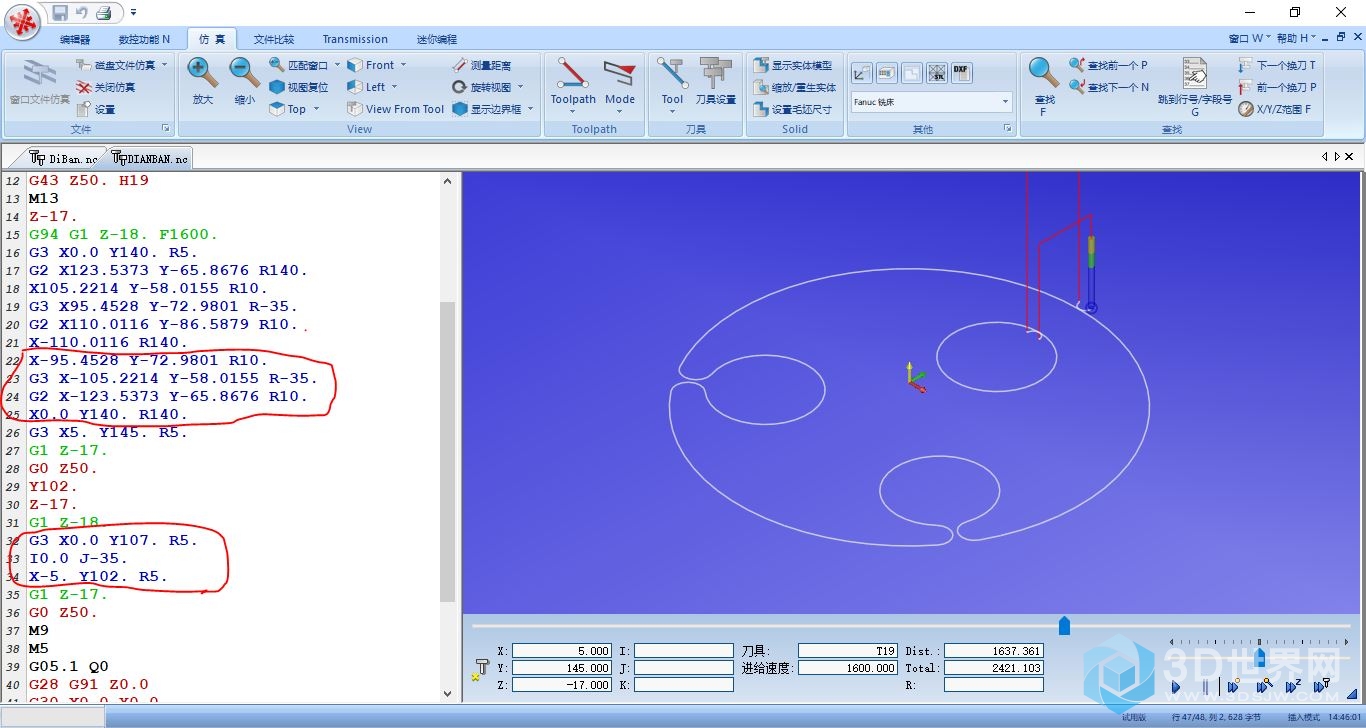Open simulation 设置 settings
Screen dimensions: 1366x728
(x=96, y=109)
